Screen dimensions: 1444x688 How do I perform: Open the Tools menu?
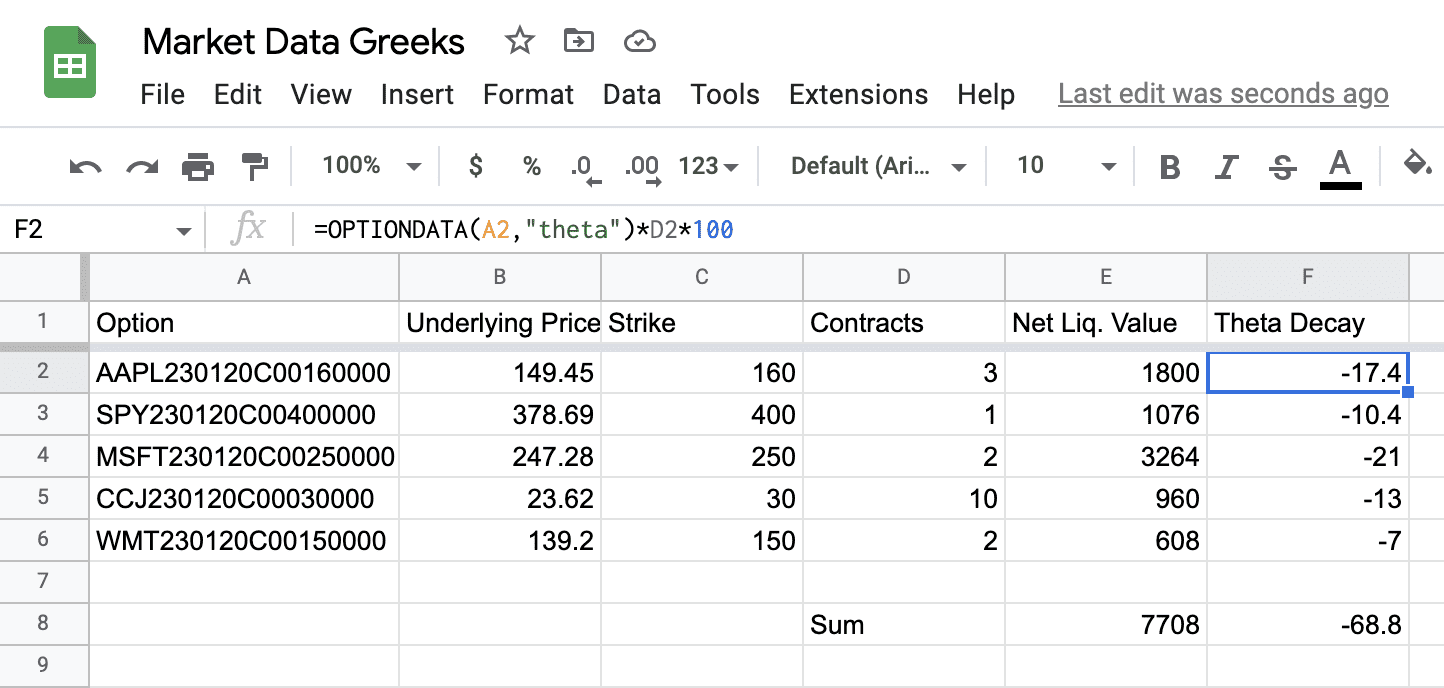(x=725, y=95)
